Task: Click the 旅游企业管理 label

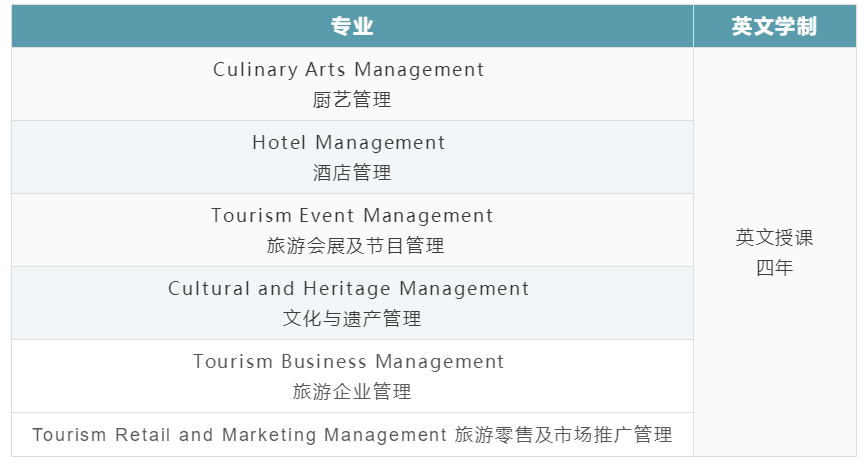Action: pyautogui.click(x=352, y=392)
